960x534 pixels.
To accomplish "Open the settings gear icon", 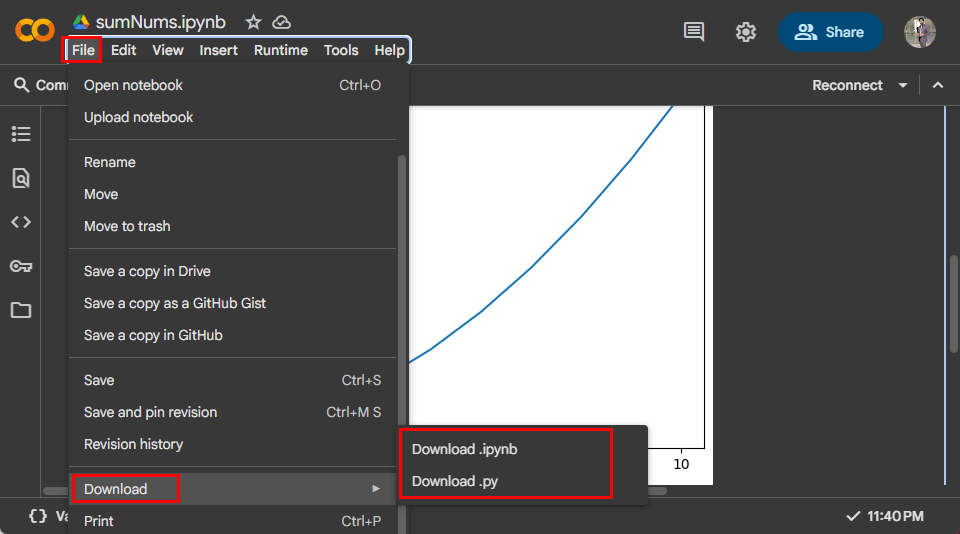I will [745, 32].
